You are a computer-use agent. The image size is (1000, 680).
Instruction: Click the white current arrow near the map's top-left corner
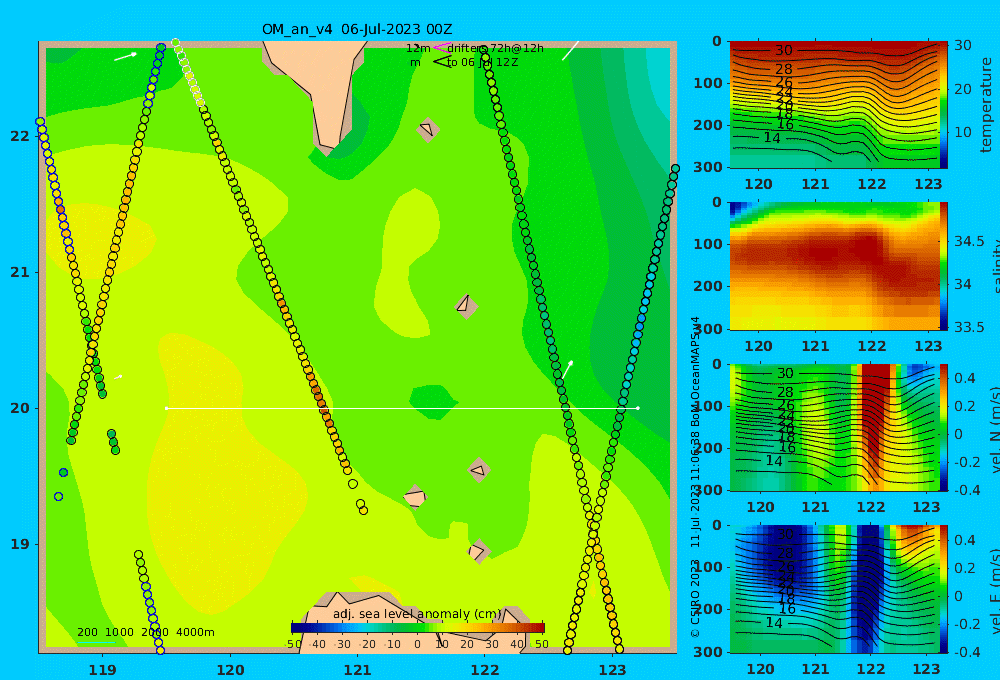126,57
